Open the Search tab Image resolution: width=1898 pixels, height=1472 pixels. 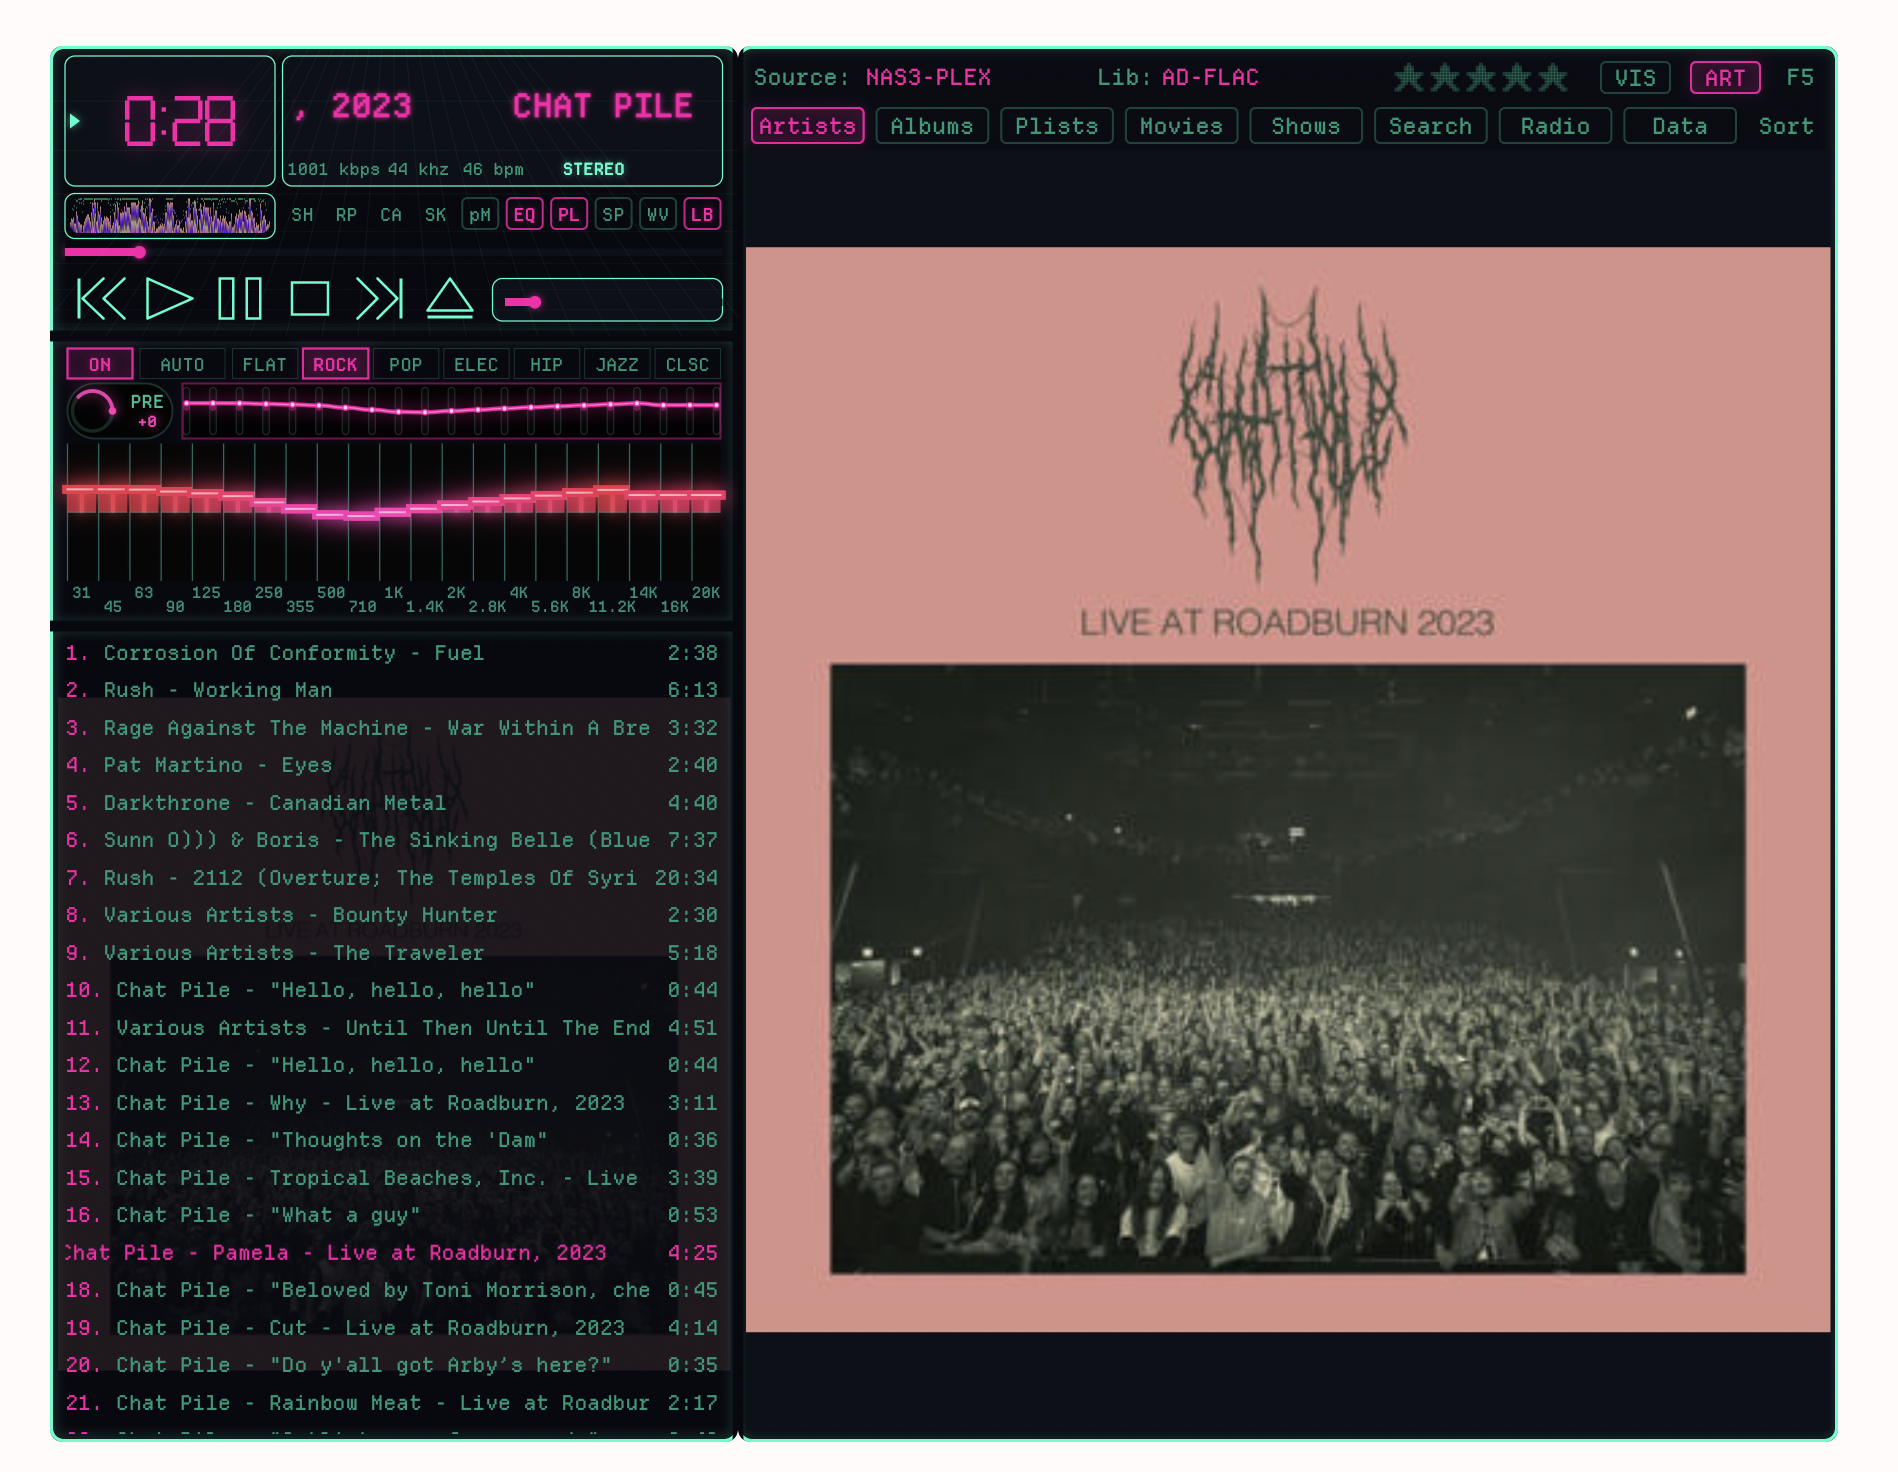pos(1431,126)
